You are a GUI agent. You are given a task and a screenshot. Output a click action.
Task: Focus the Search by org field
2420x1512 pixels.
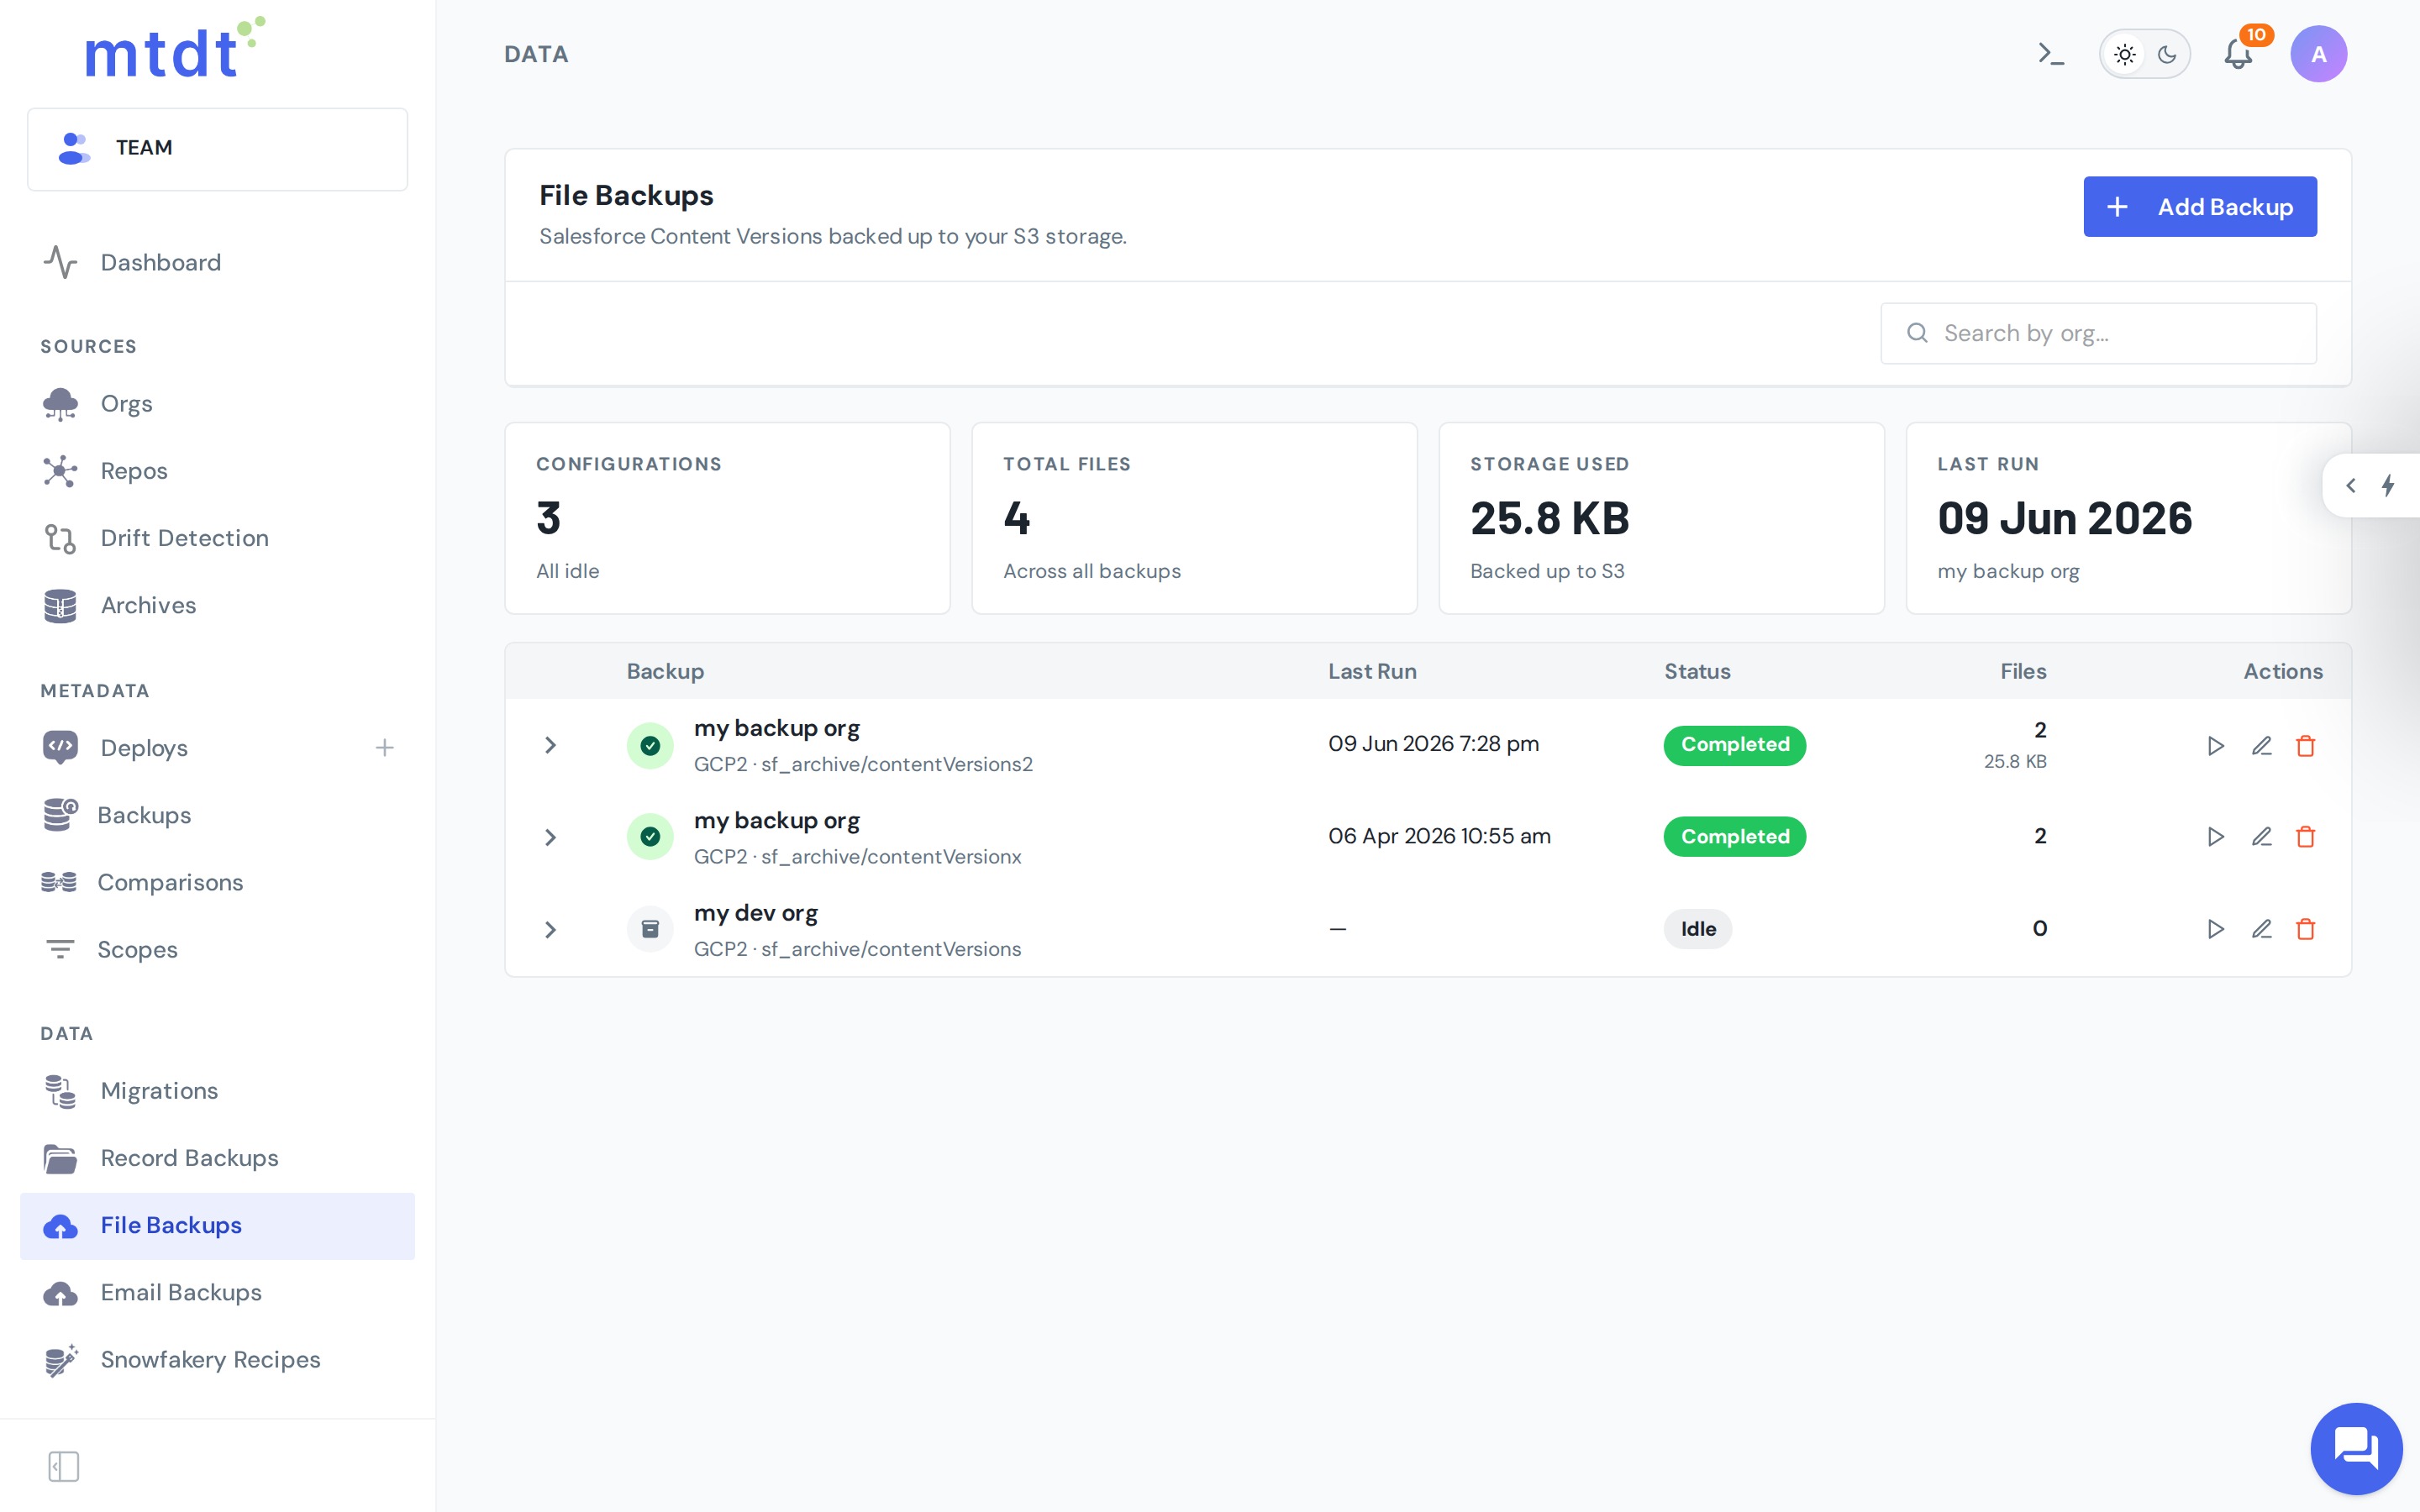point(2098,333)
